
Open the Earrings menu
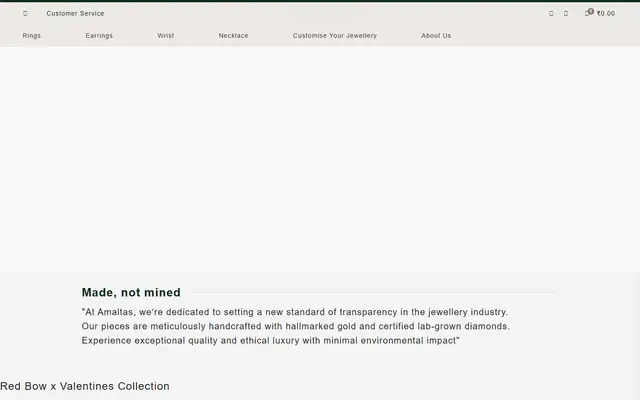[x=99, y=36]
